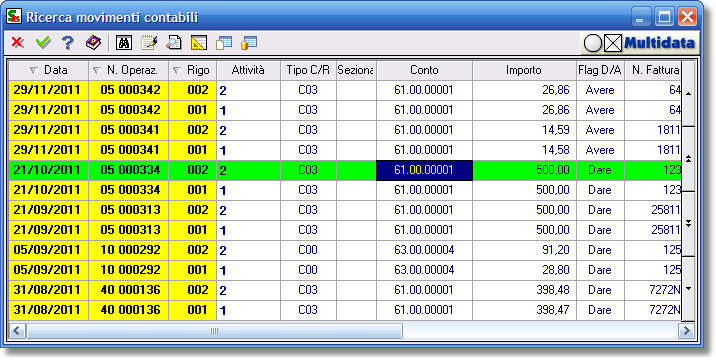716x360 pixels.
Task: Select C03 in operation 05 000313 rigo 002
Action: [x=308, y=210]
